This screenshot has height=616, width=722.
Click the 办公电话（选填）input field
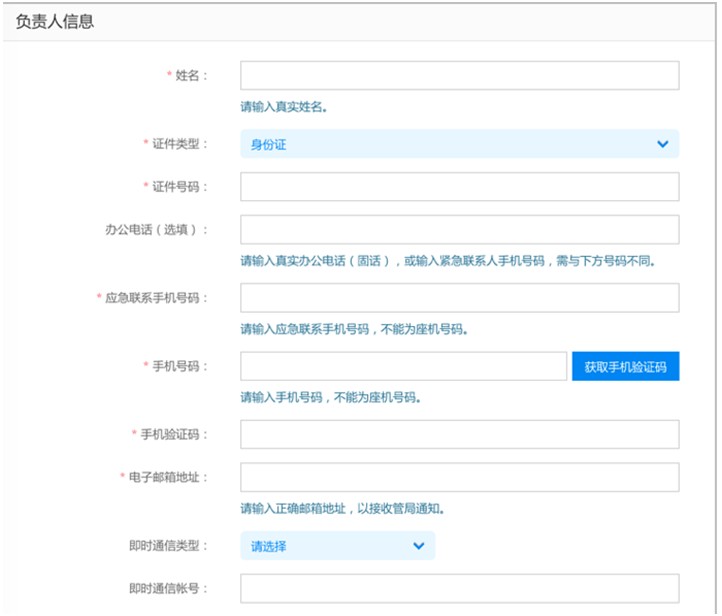click(x=459, y=230)
